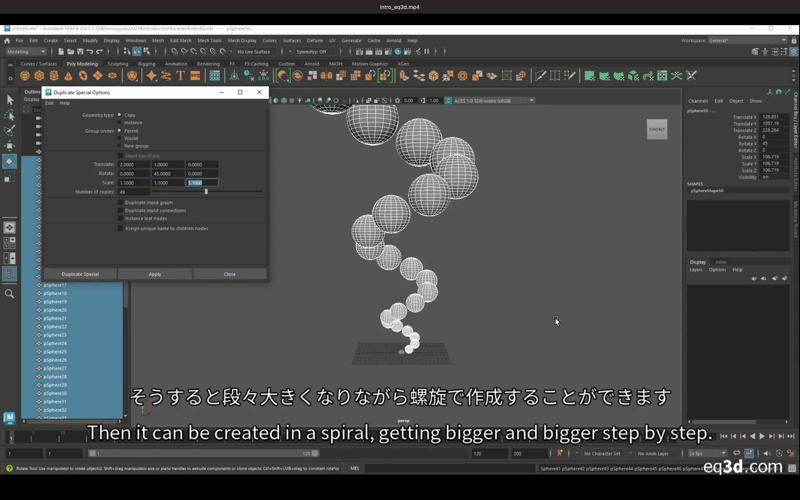This screenshot has width=800, height=500.
Task: Check Assign unique name to children nodes
Action: click(x=121, y=228)
